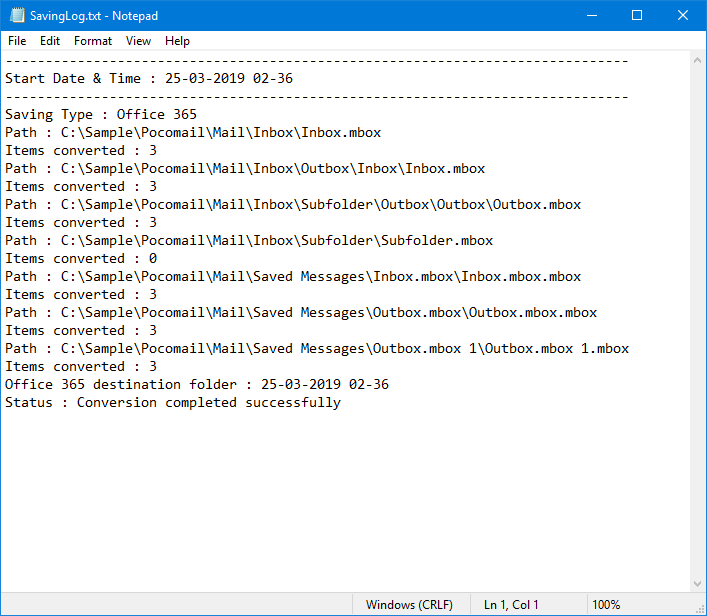Click the 'Start Date & Time' line
Viewport: 707px width, 616px height.
coord(149,78)
